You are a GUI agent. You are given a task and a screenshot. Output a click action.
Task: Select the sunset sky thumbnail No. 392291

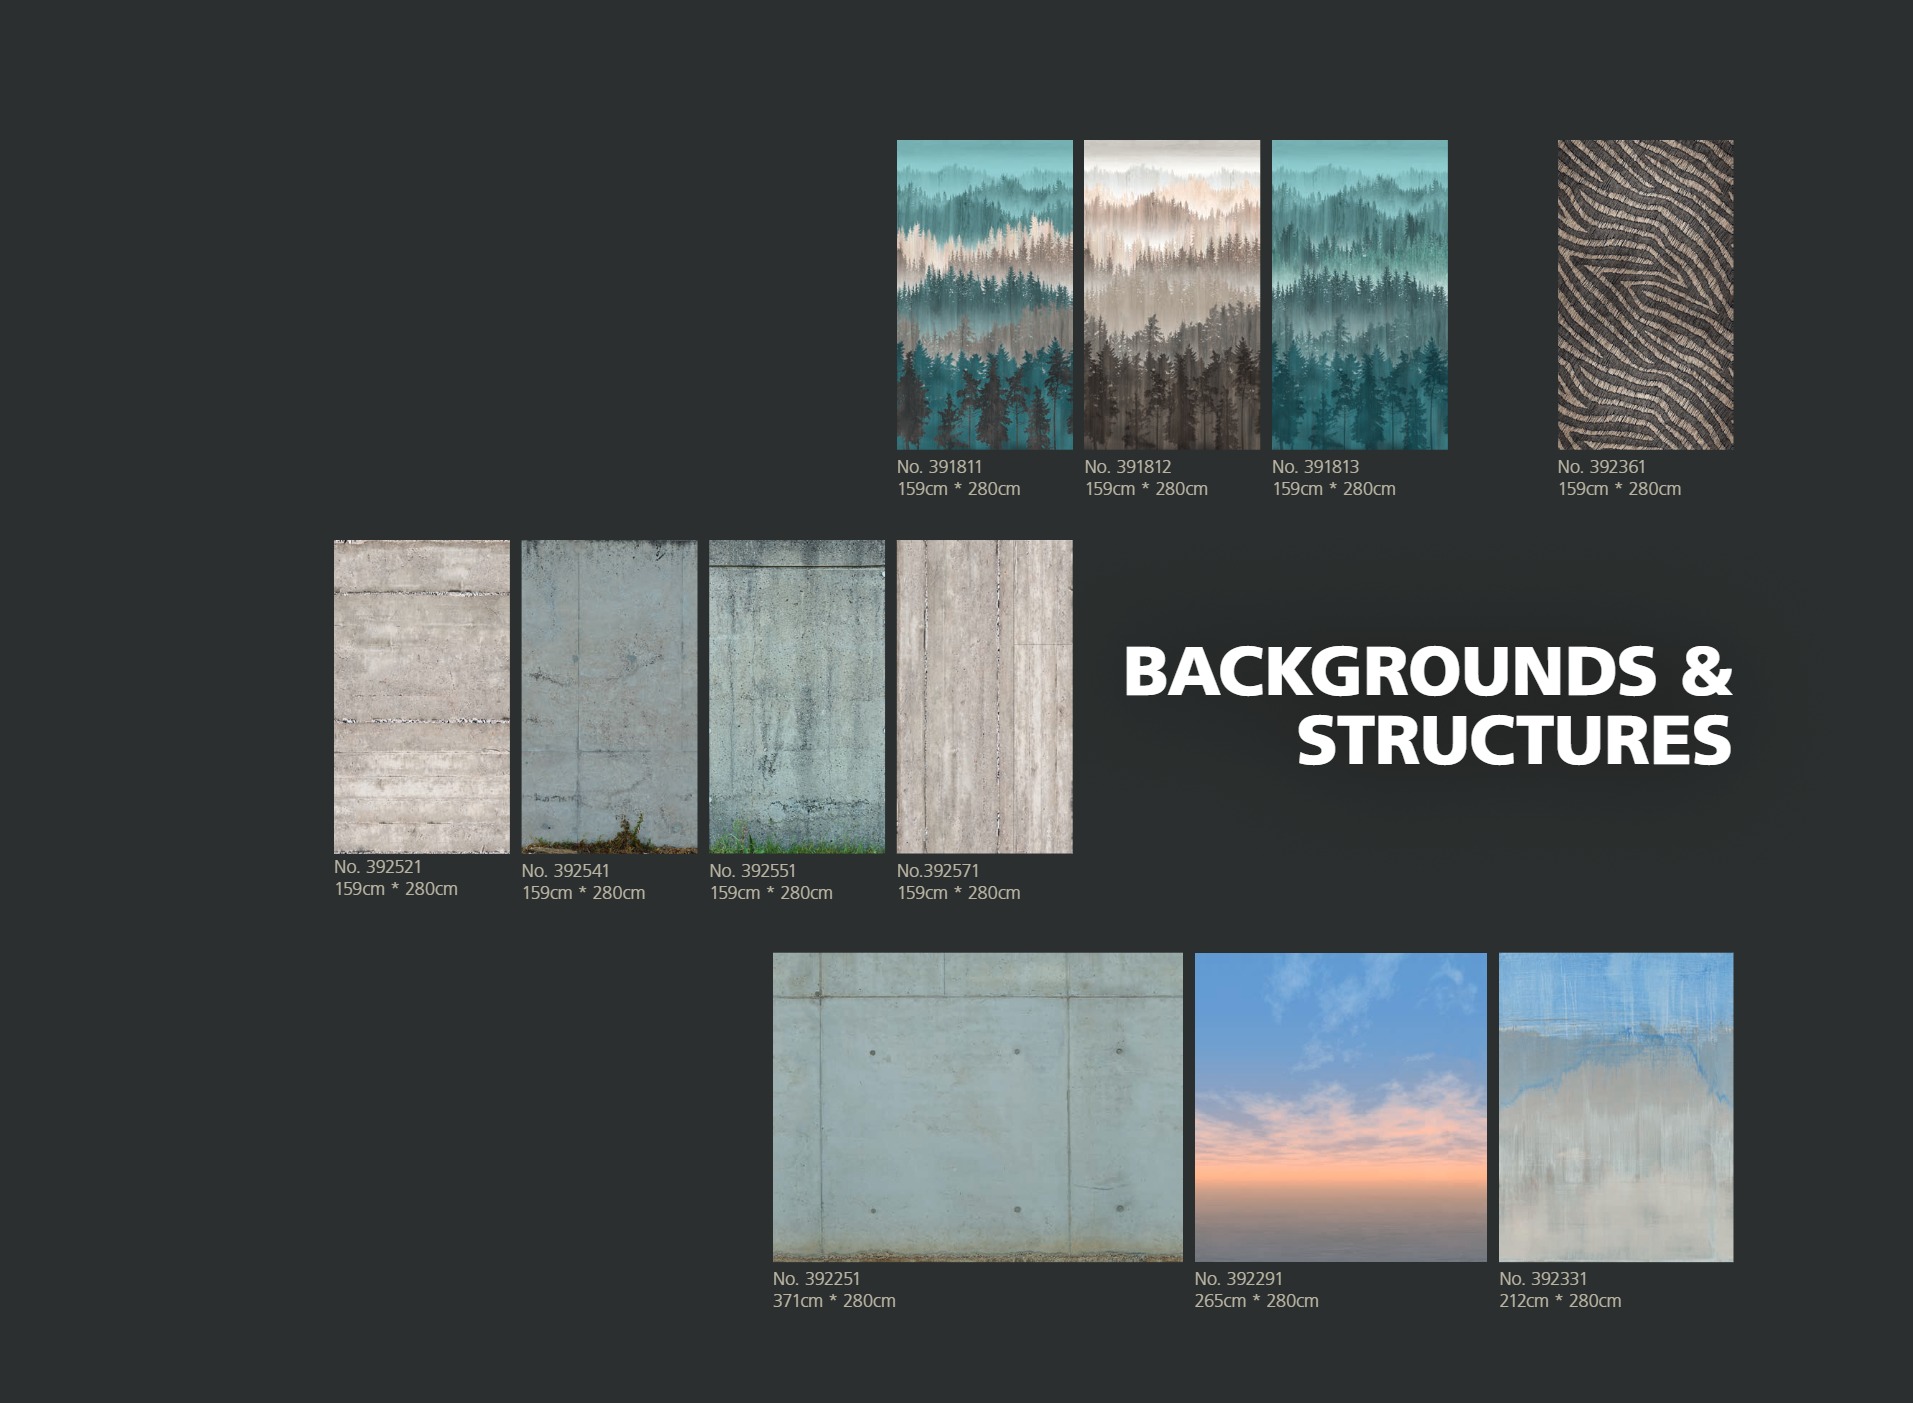[x=1340, y=1106]
